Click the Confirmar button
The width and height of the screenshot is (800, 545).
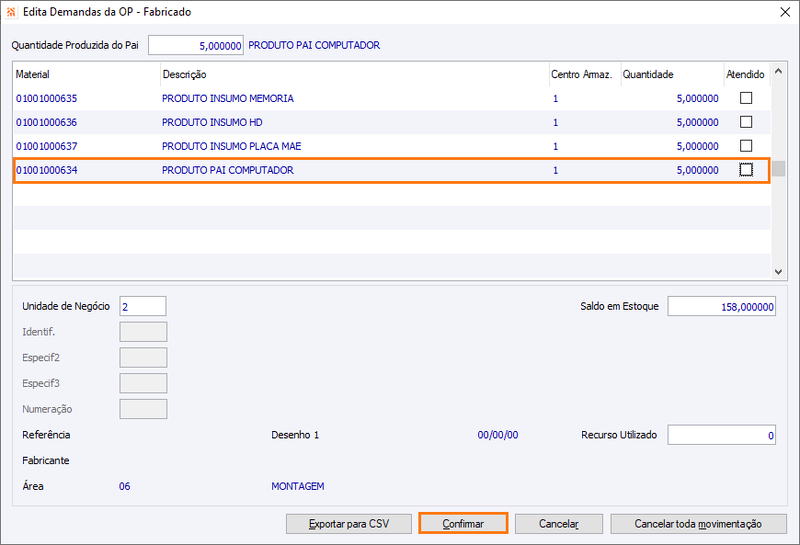pos(463,524)
